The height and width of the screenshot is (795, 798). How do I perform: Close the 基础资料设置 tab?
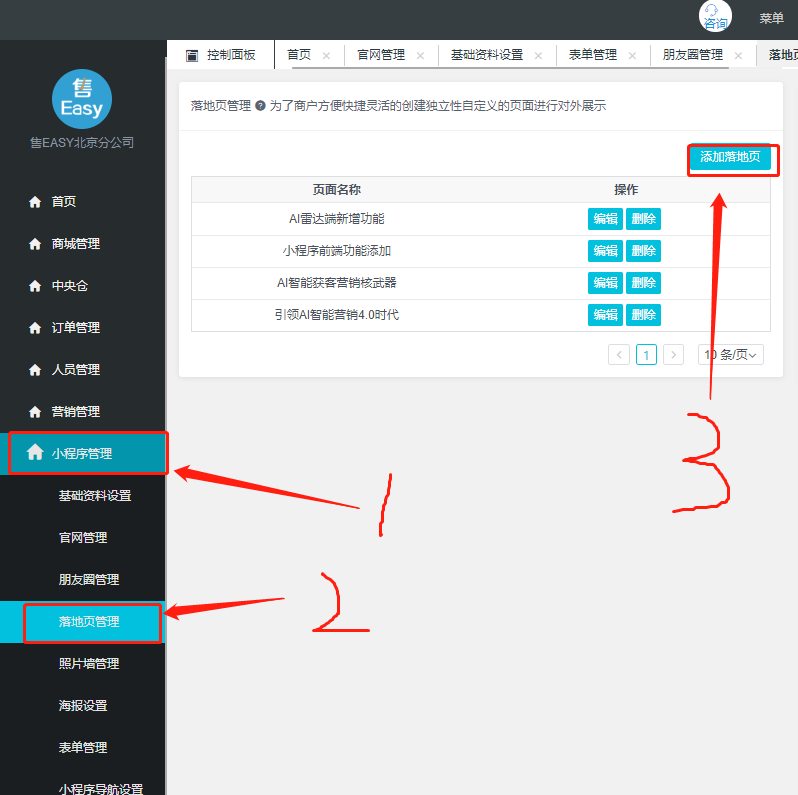(x=538, y=55)
